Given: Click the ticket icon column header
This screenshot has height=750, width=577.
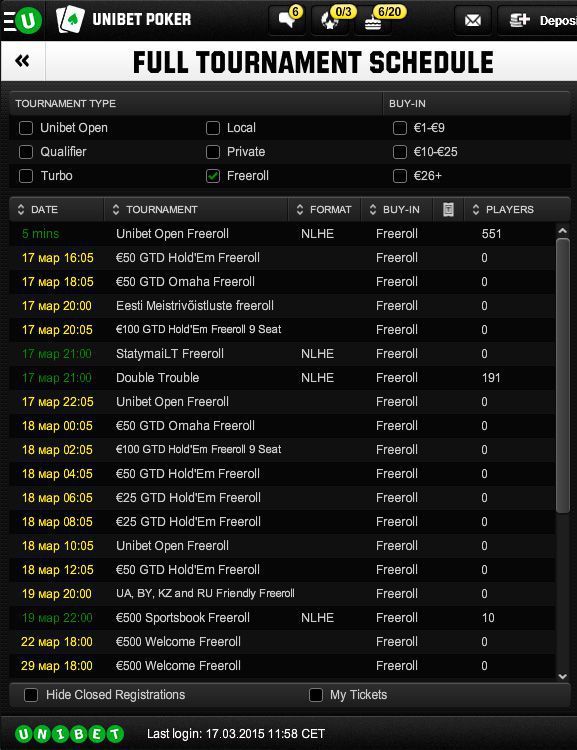Looking at the screenshot, I should click(448, 210).
